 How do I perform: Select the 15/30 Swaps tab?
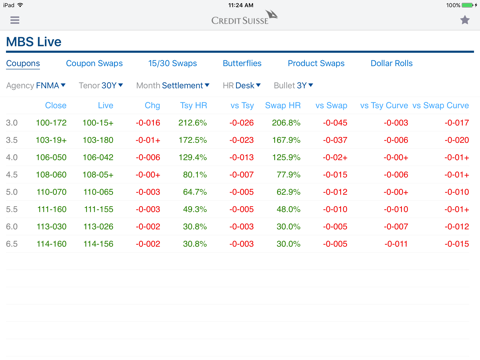tap(173, 63)
